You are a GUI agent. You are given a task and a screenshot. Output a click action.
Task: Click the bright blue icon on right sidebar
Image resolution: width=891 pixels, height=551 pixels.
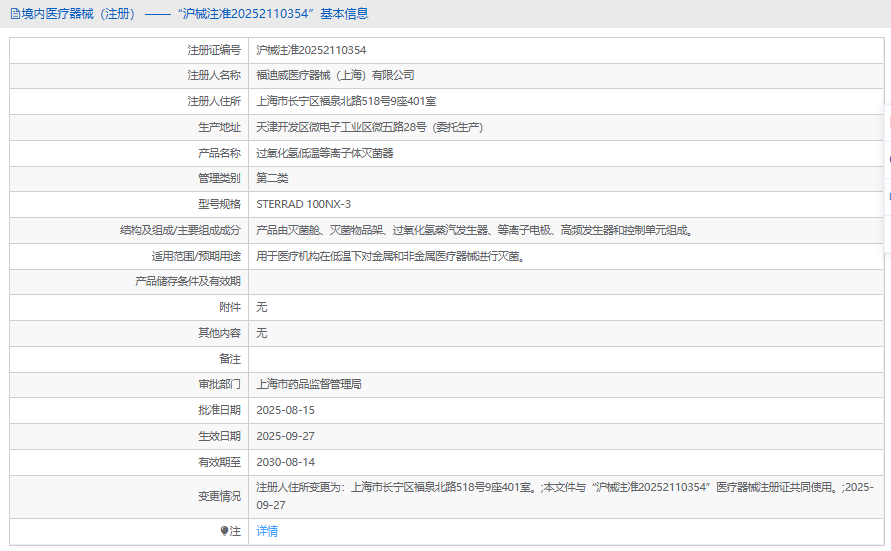click(888, 197)
